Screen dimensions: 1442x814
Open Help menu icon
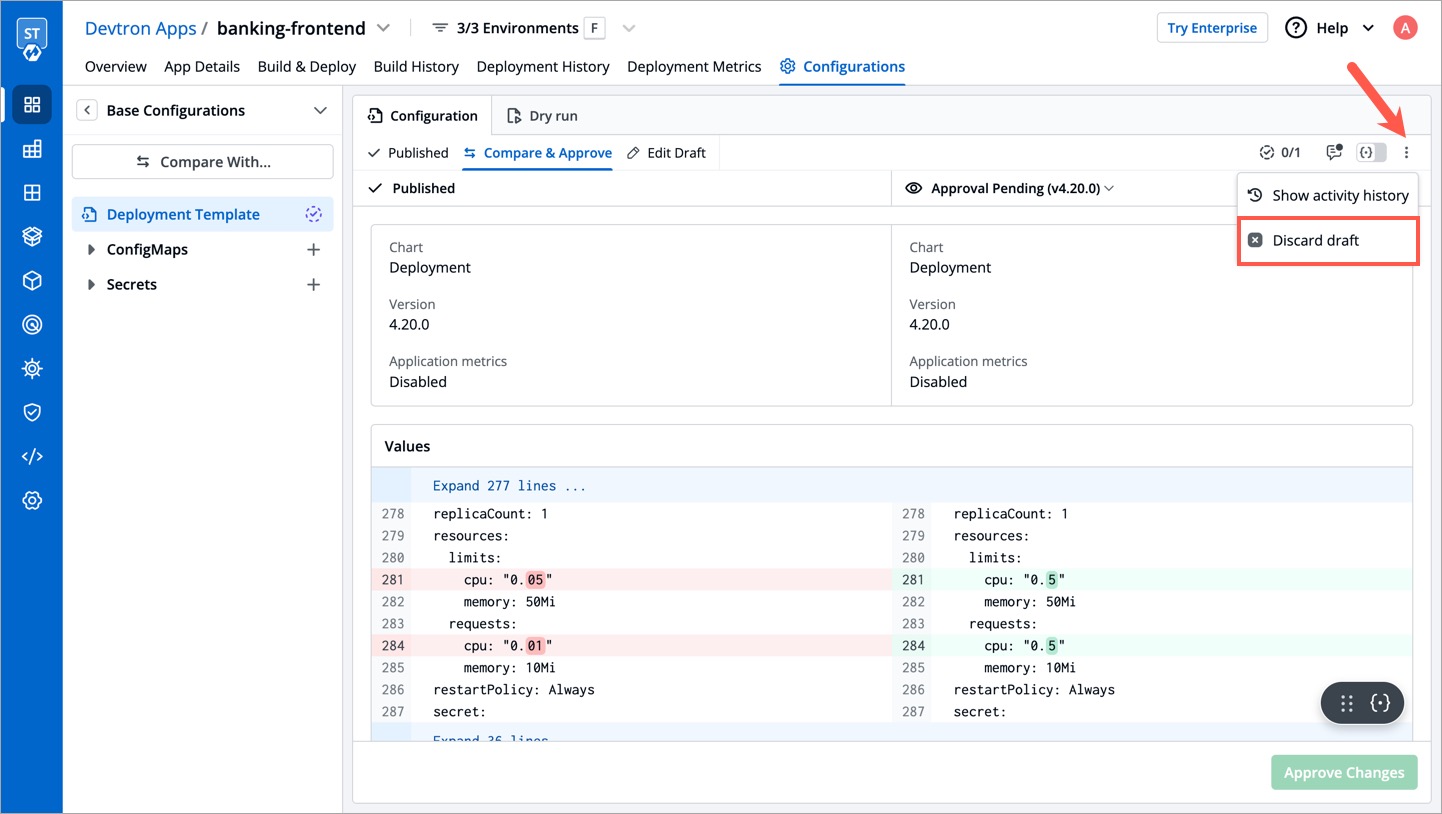pos(1296,28)
